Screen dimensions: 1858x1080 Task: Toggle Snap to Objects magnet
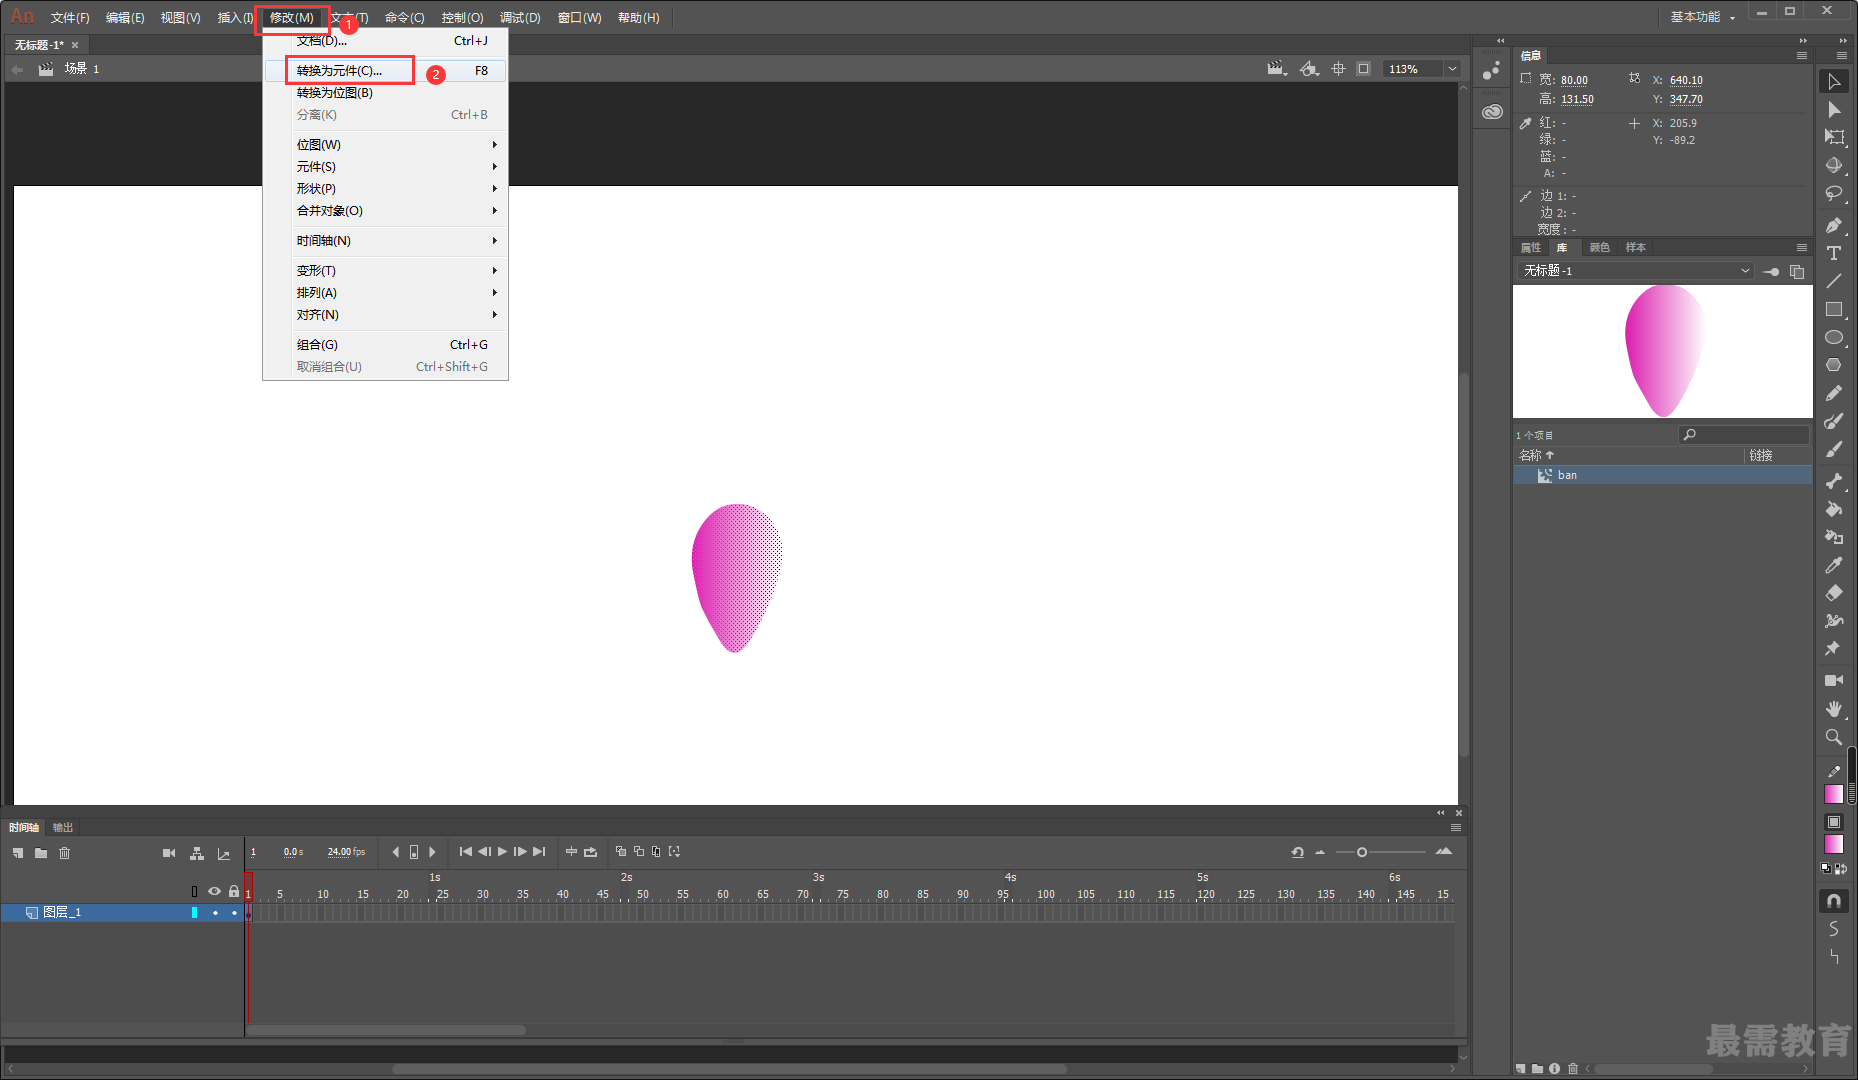tap(1833, 900)
